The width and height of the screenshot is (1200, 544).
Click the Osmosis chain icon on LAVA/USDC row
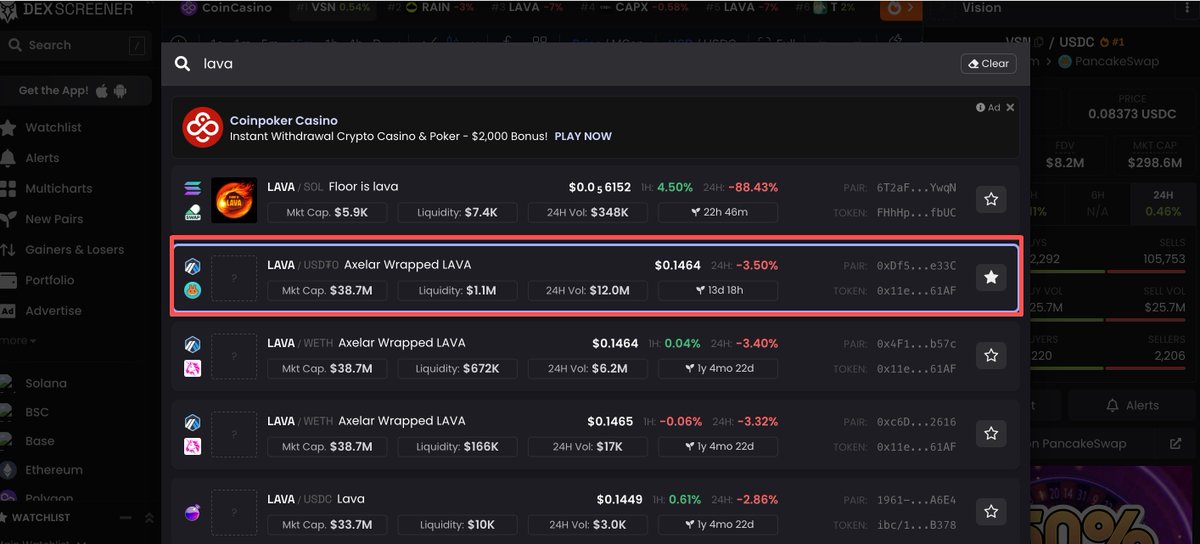point(193,512)
